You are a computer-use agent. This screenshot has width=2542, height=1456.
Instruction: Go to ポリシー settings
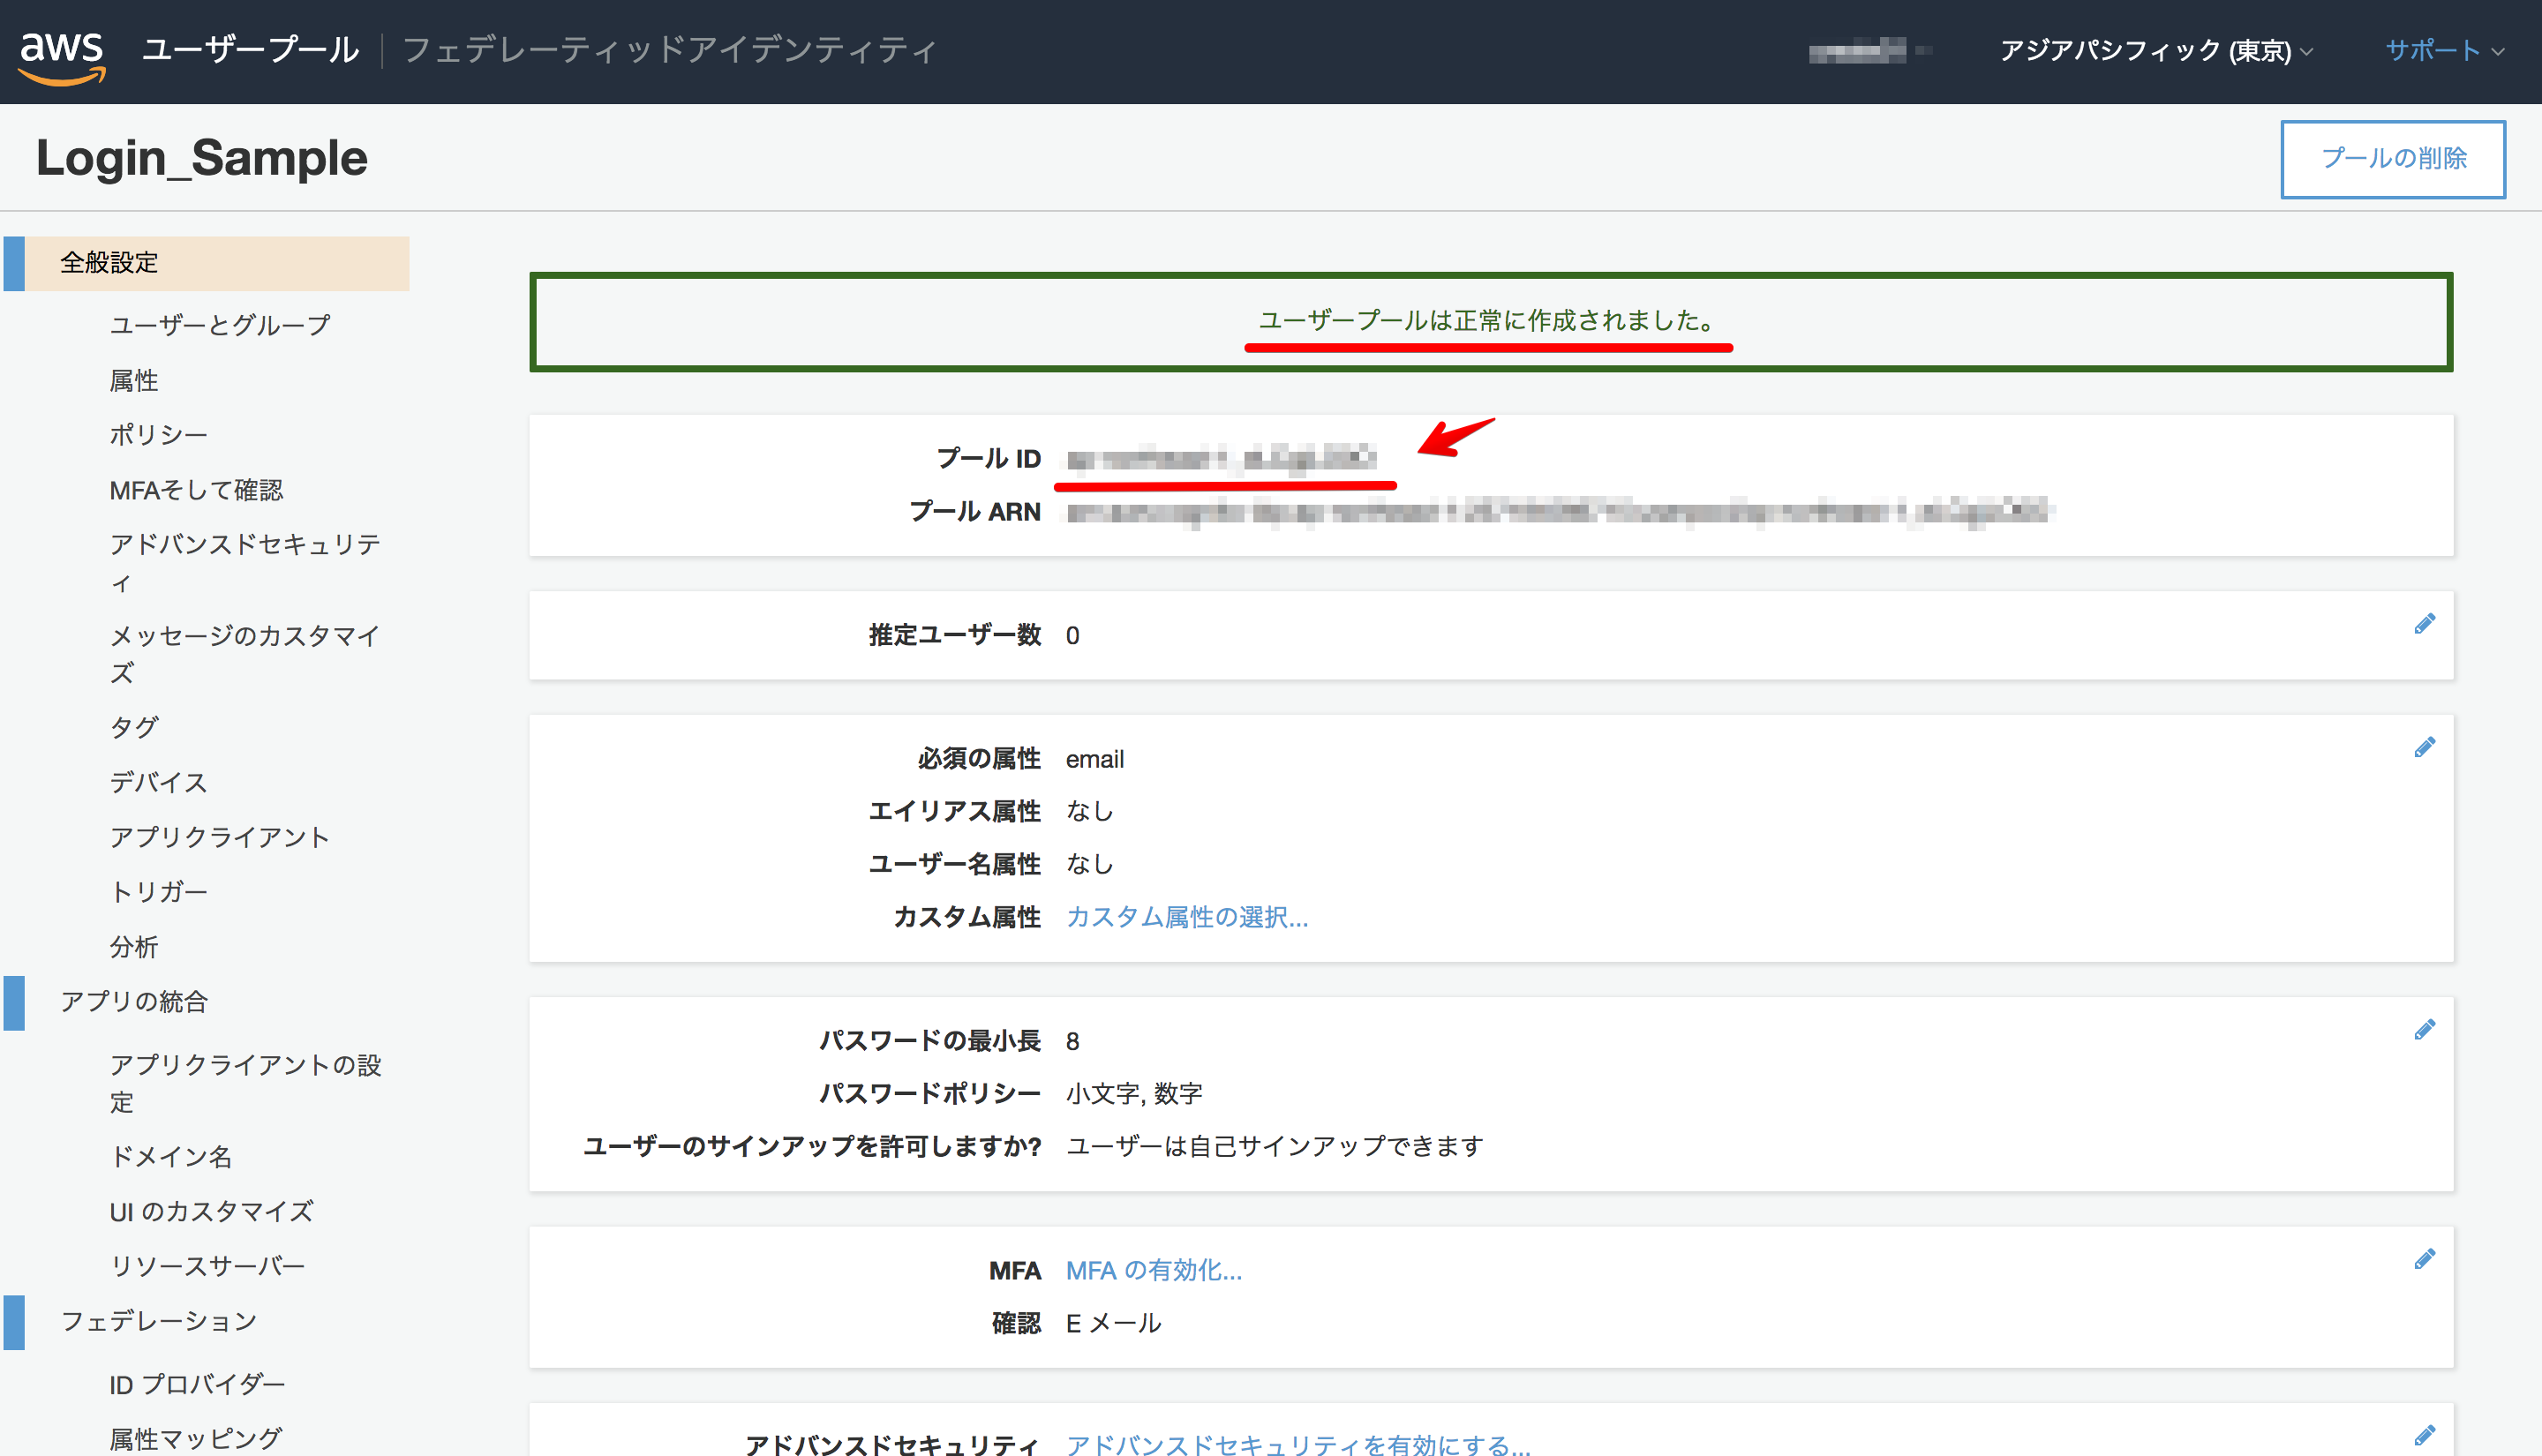coord(158,434)
